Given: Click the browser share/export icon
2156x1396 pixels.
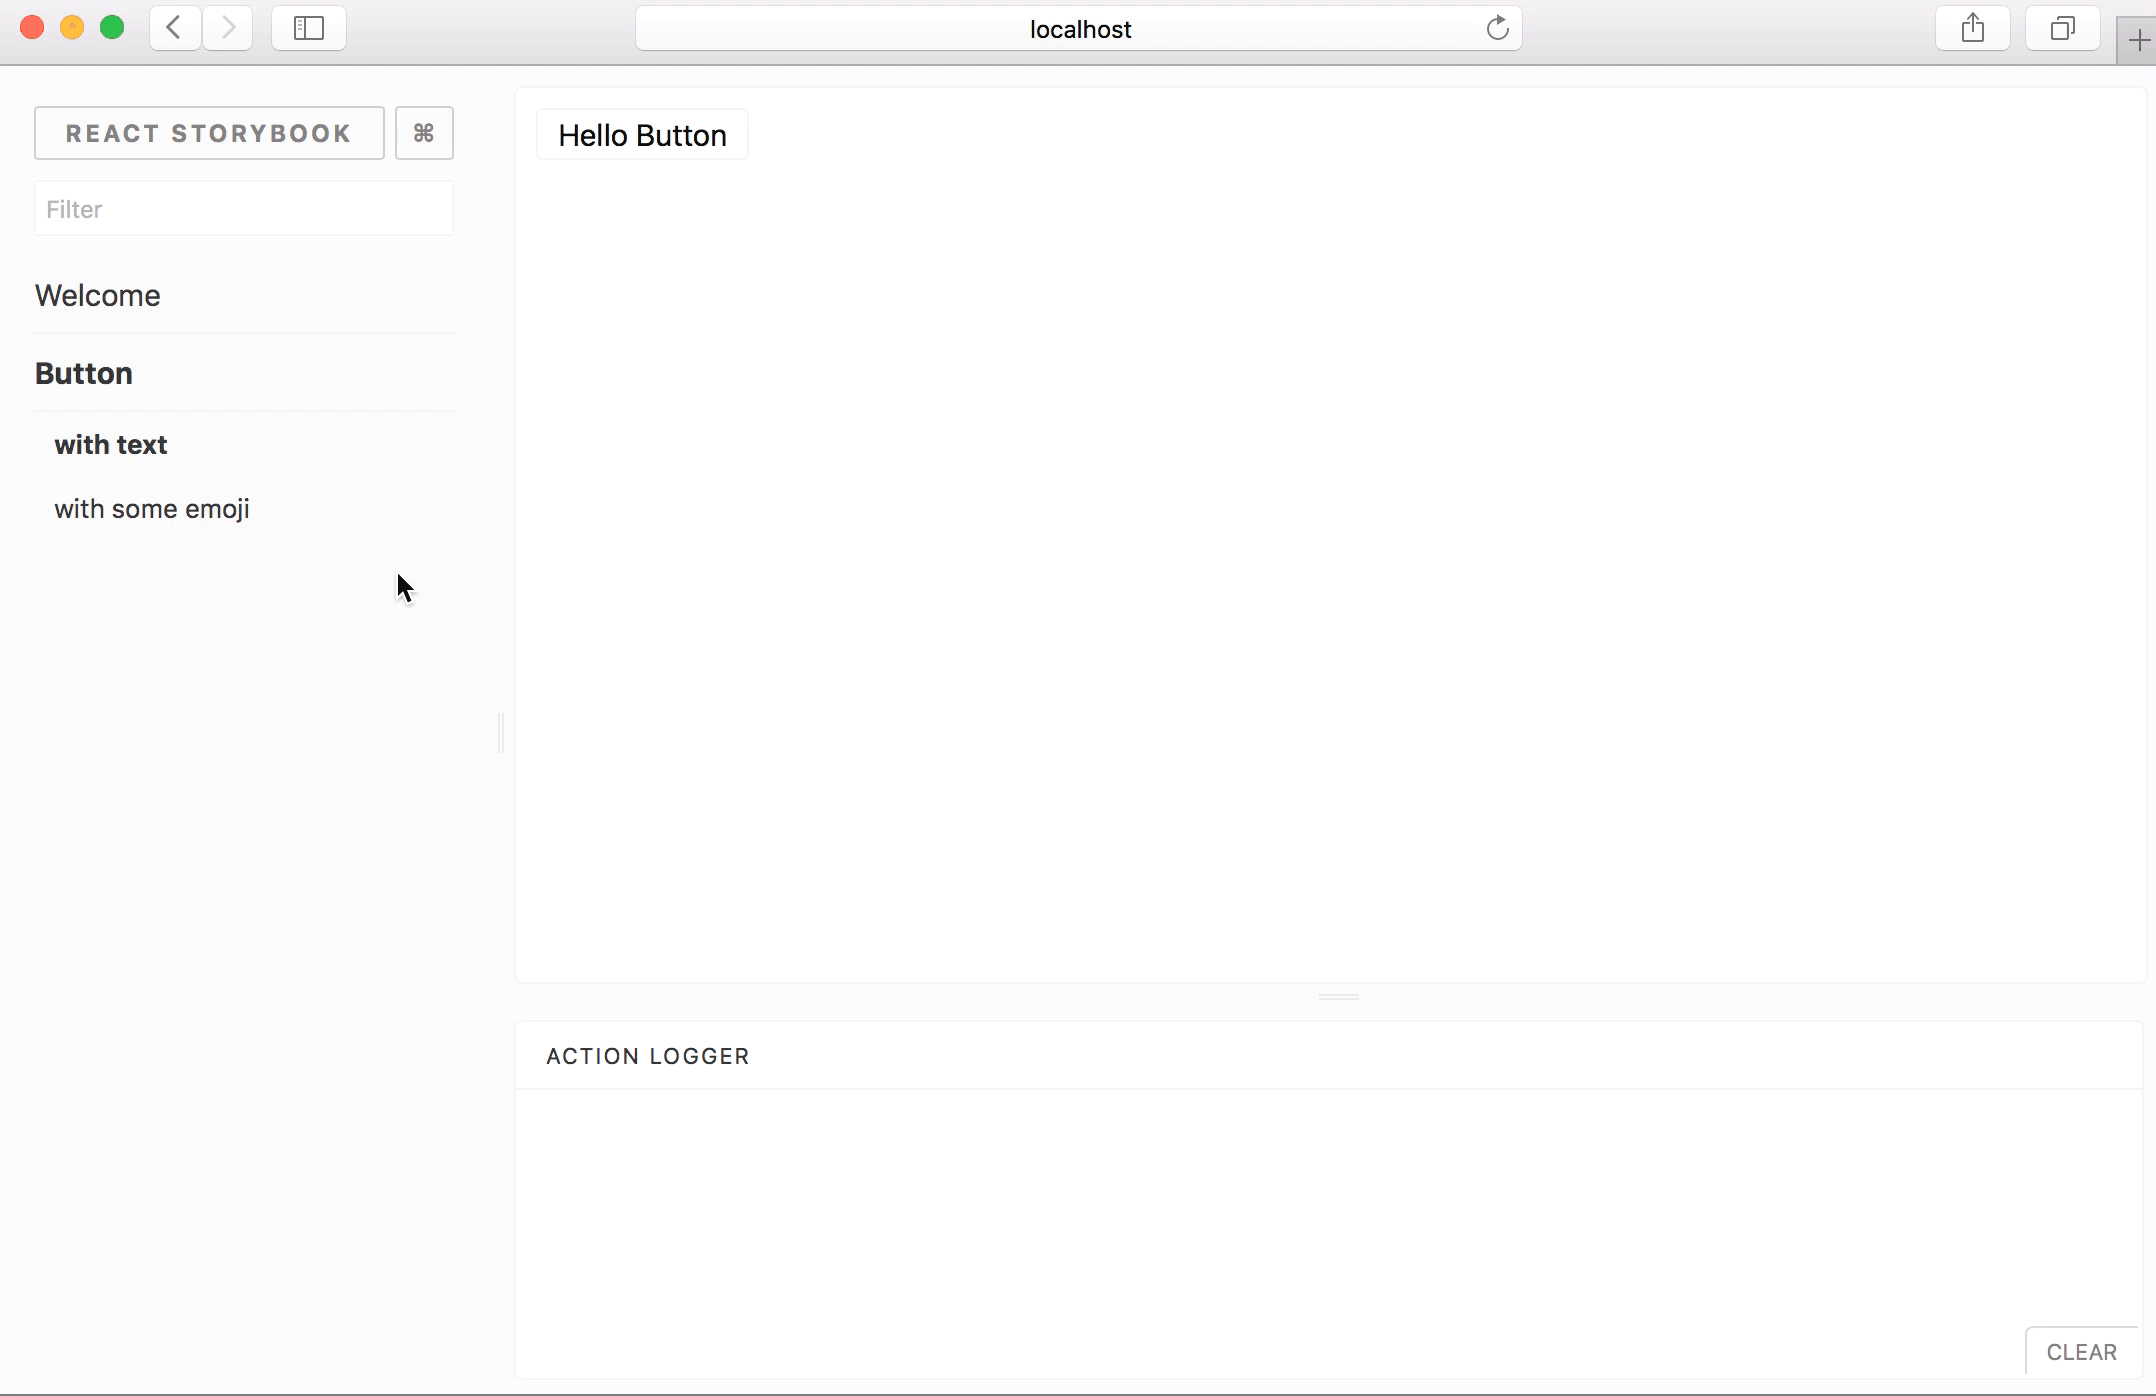Looking at the screenshot, I should click(1972, 27).
